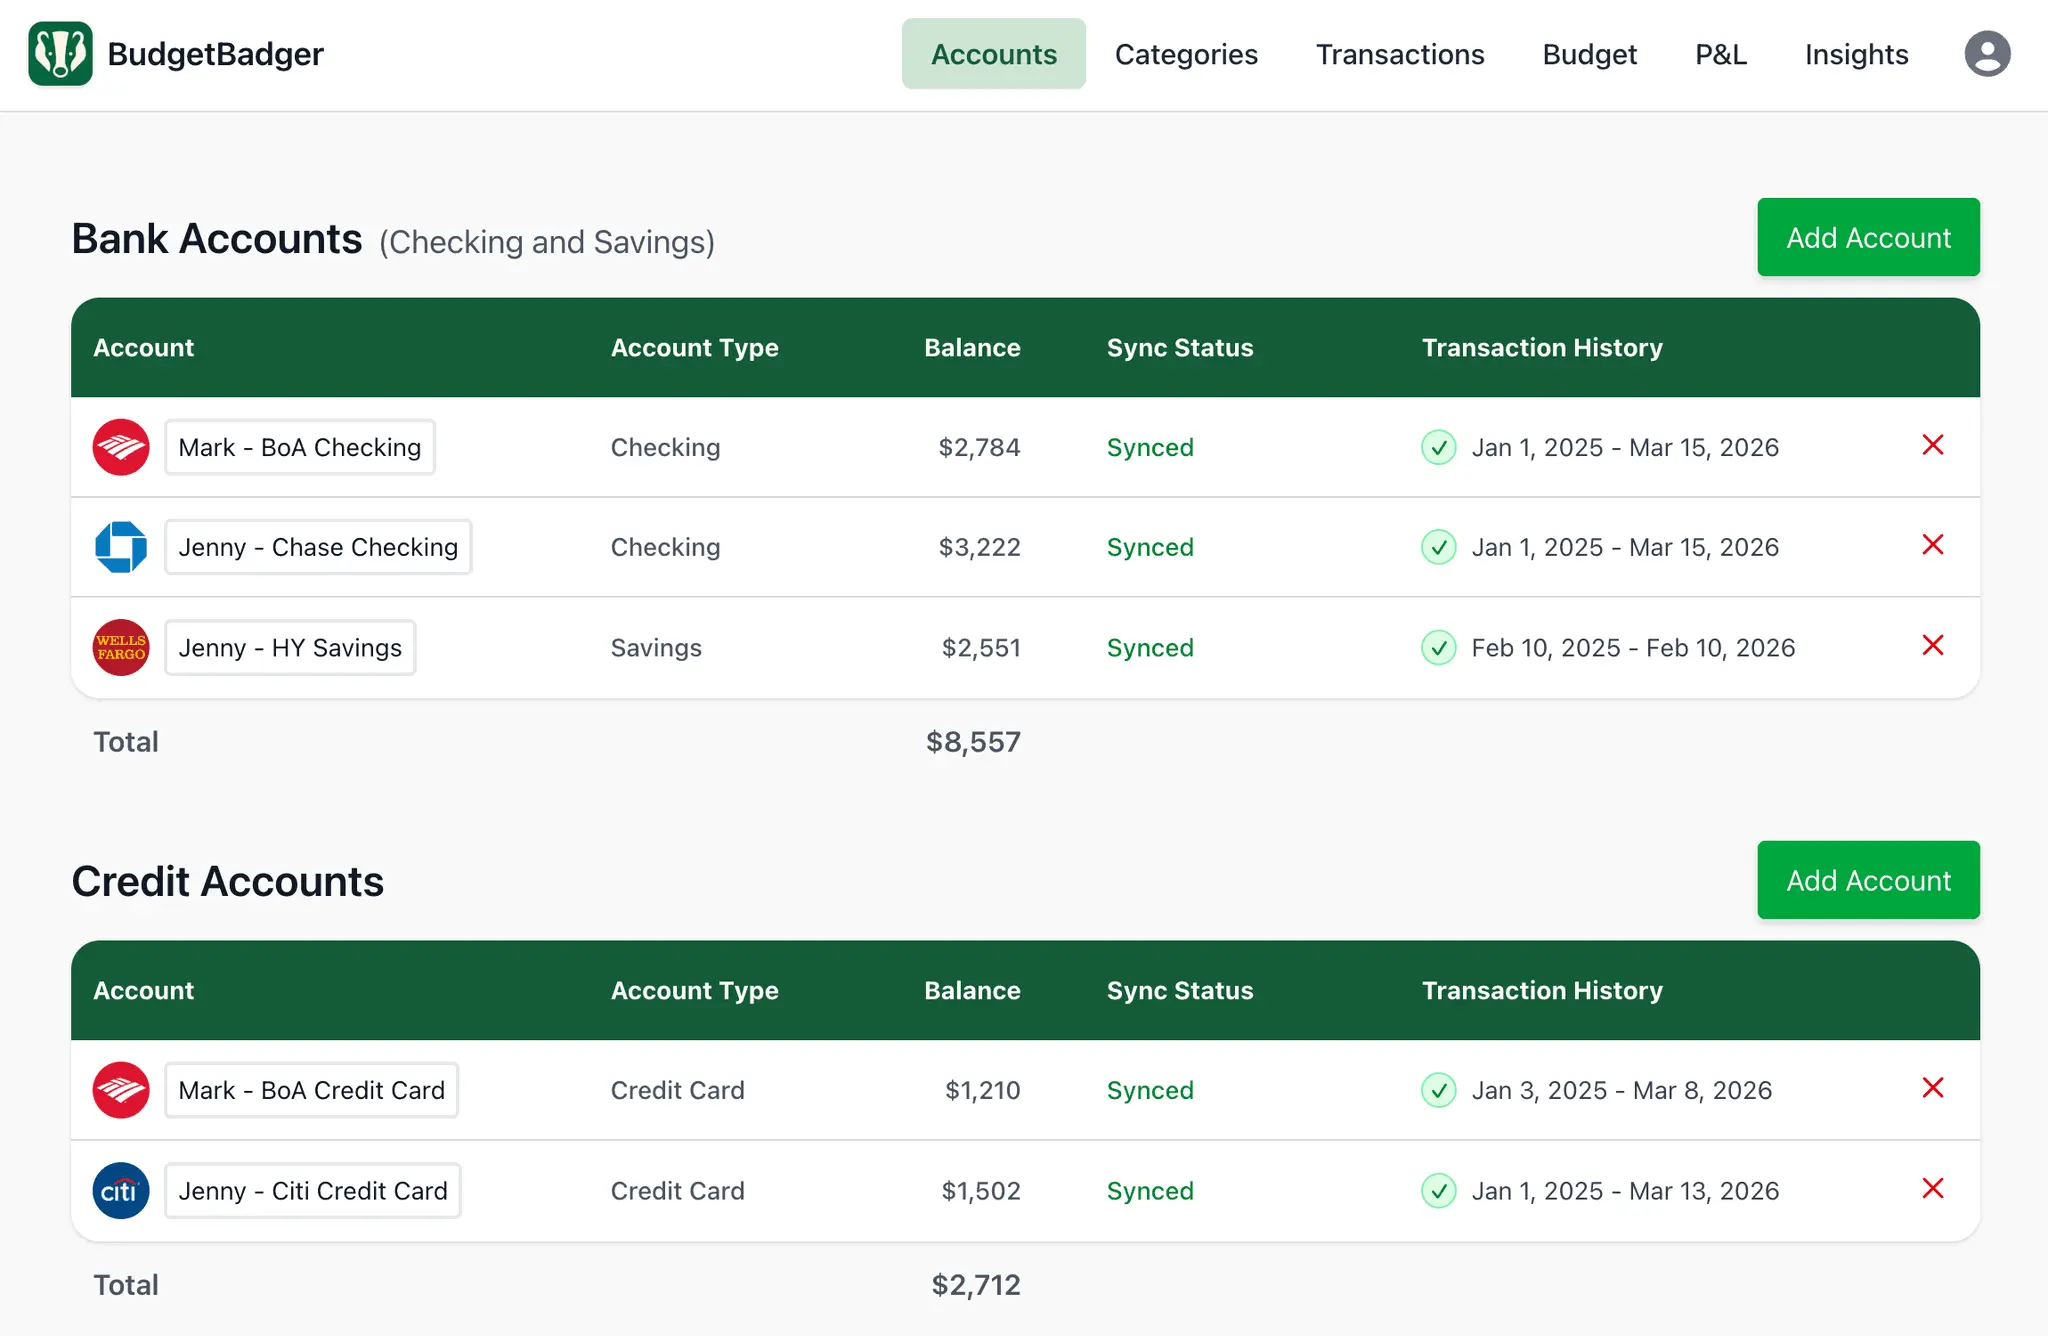Image resolution: width=2048 pixels, height=1336 pixels.
Task: Open the Accounts tab
Action: click(x=994, y=54)
